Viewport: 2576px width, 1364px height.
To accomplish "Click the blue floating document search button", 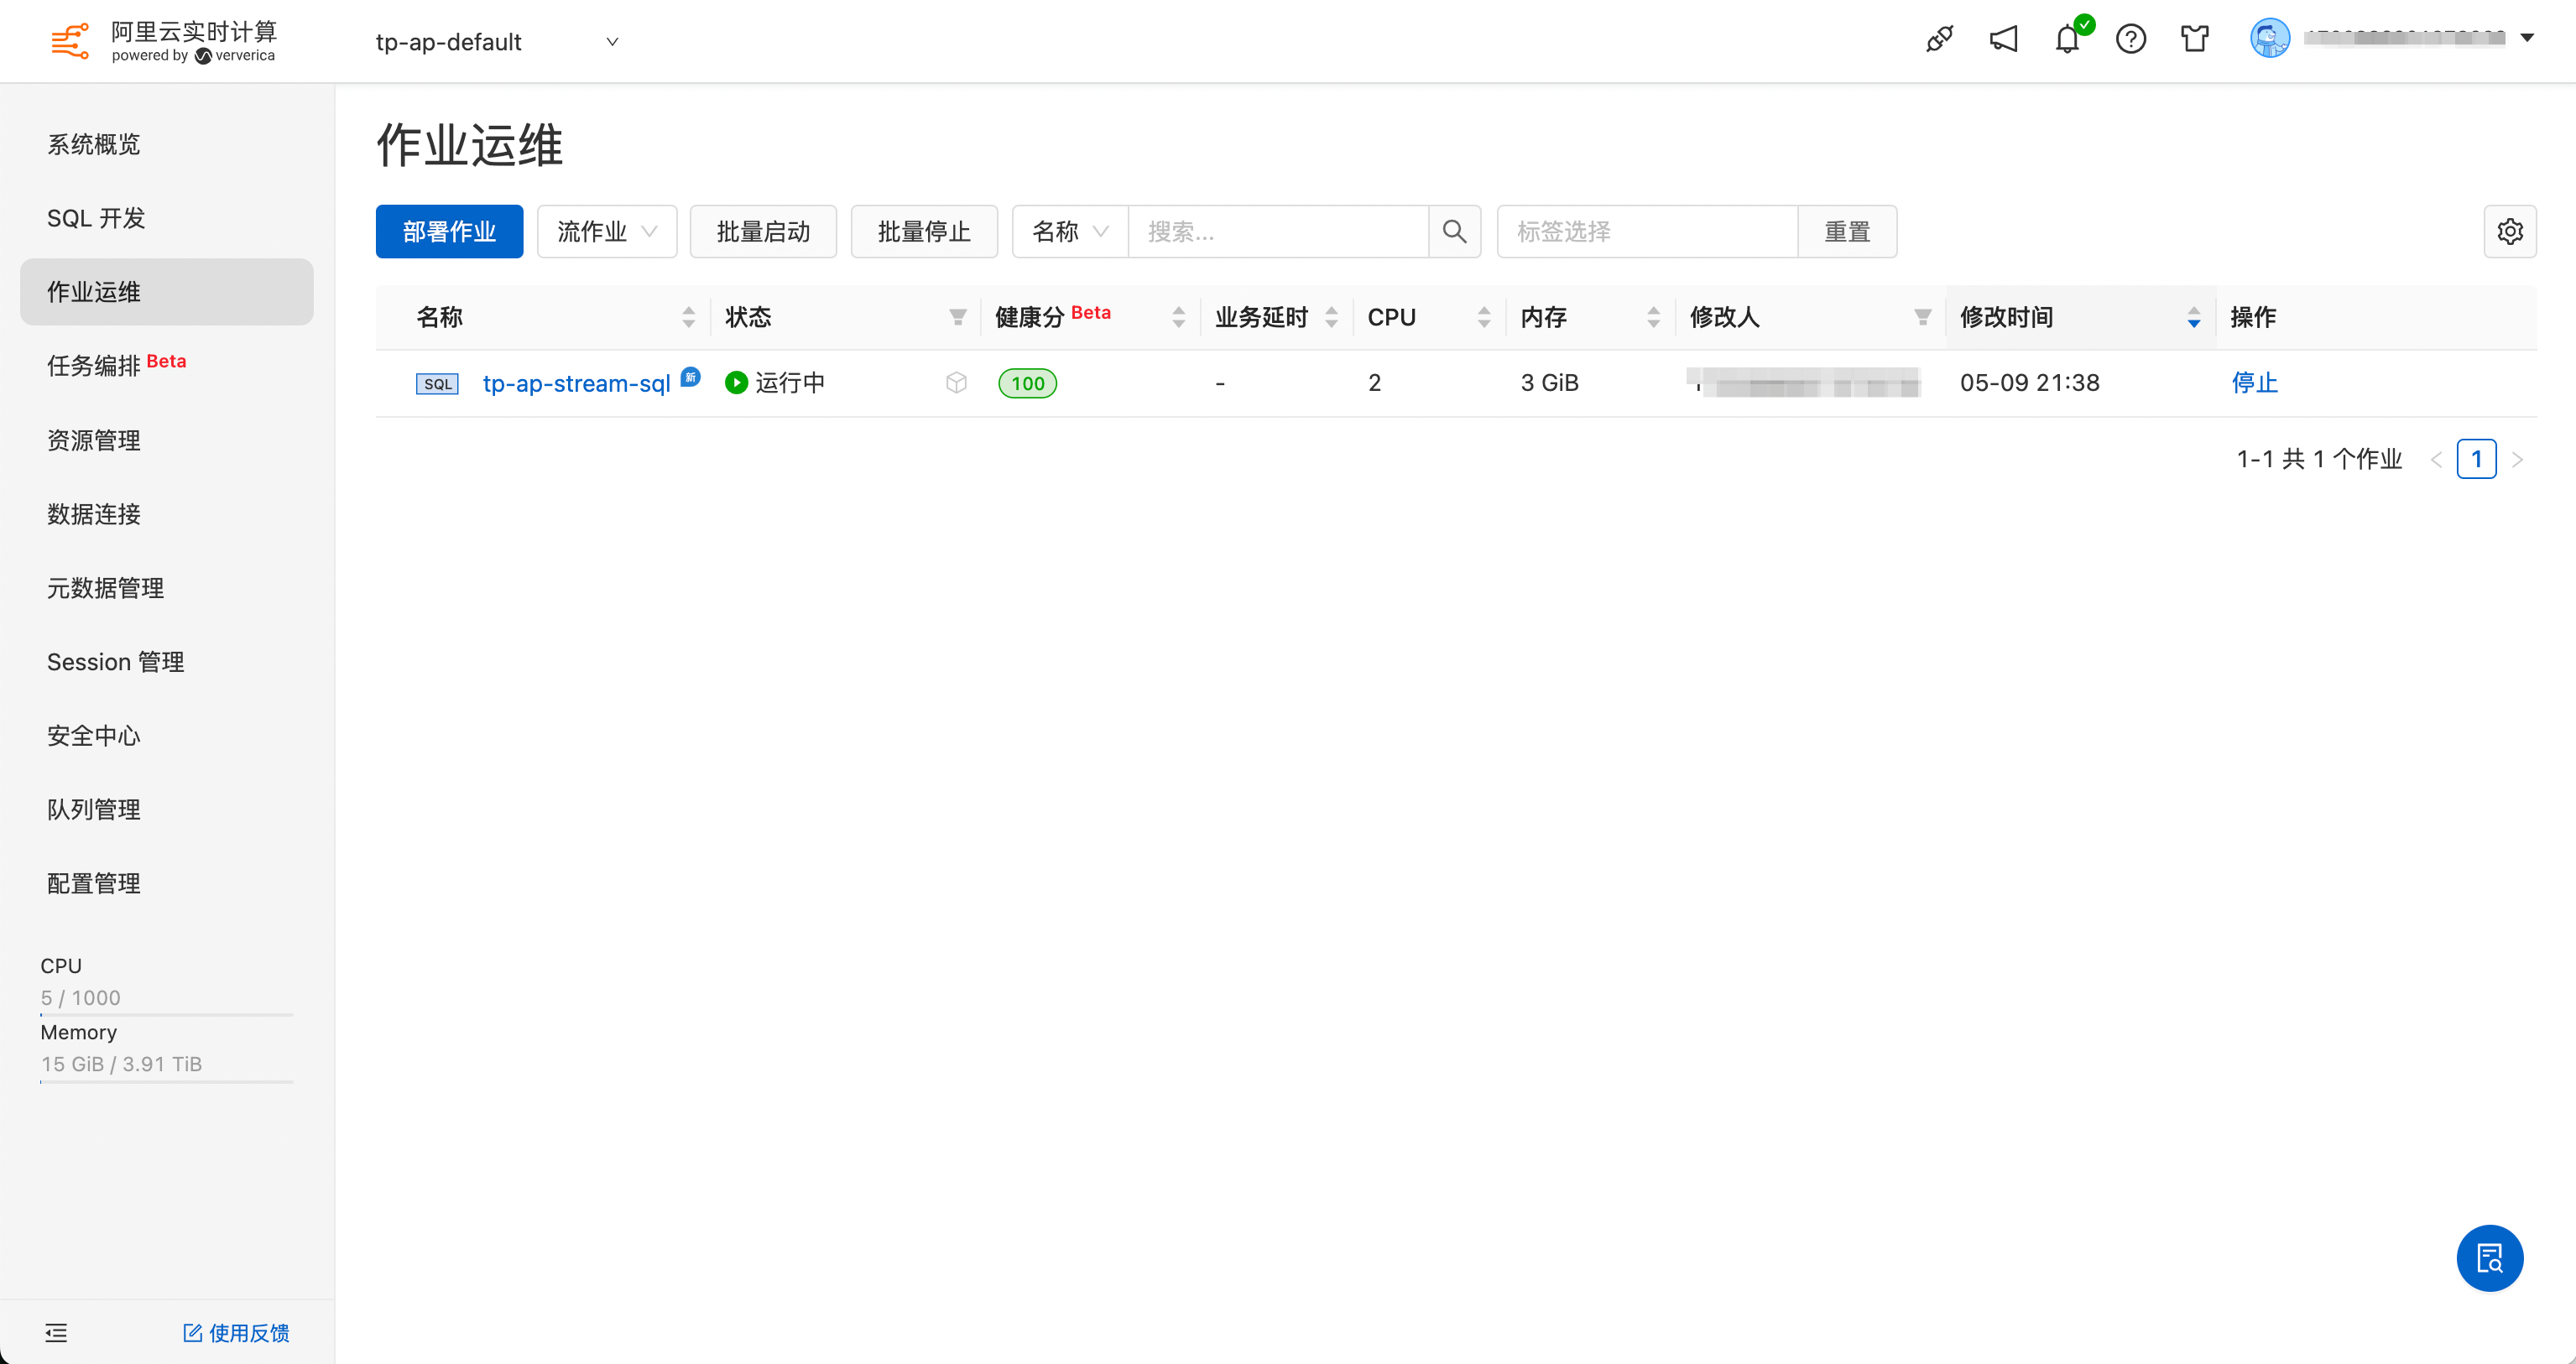I will 2489,1258.
